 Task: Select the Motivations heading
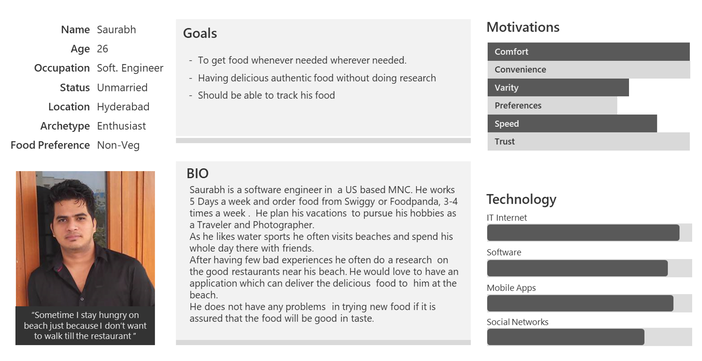(523, 27)
